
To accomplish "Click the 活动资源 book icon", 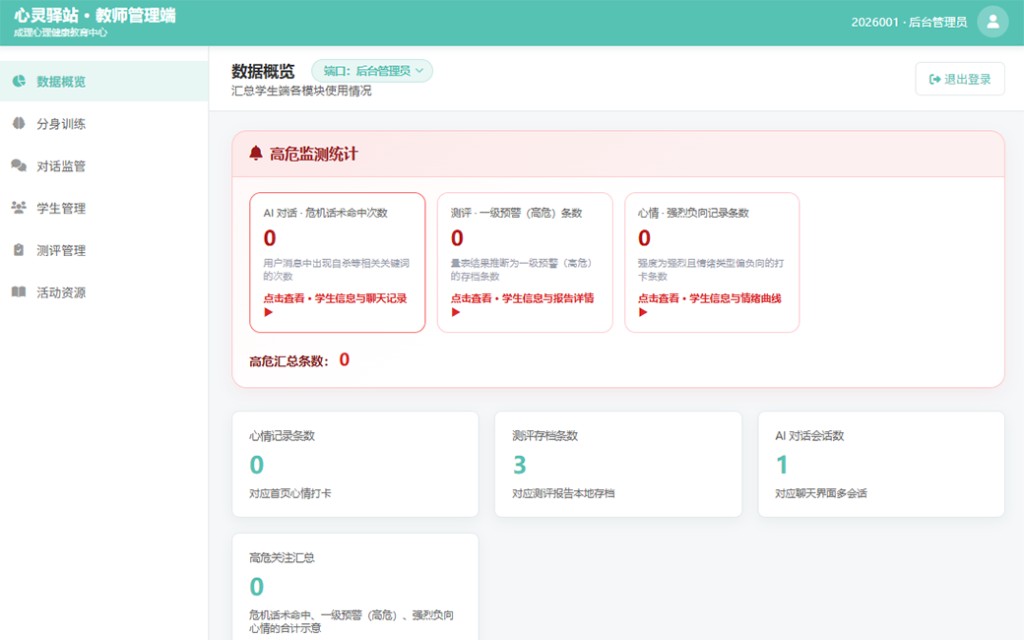I will (19, 292).
